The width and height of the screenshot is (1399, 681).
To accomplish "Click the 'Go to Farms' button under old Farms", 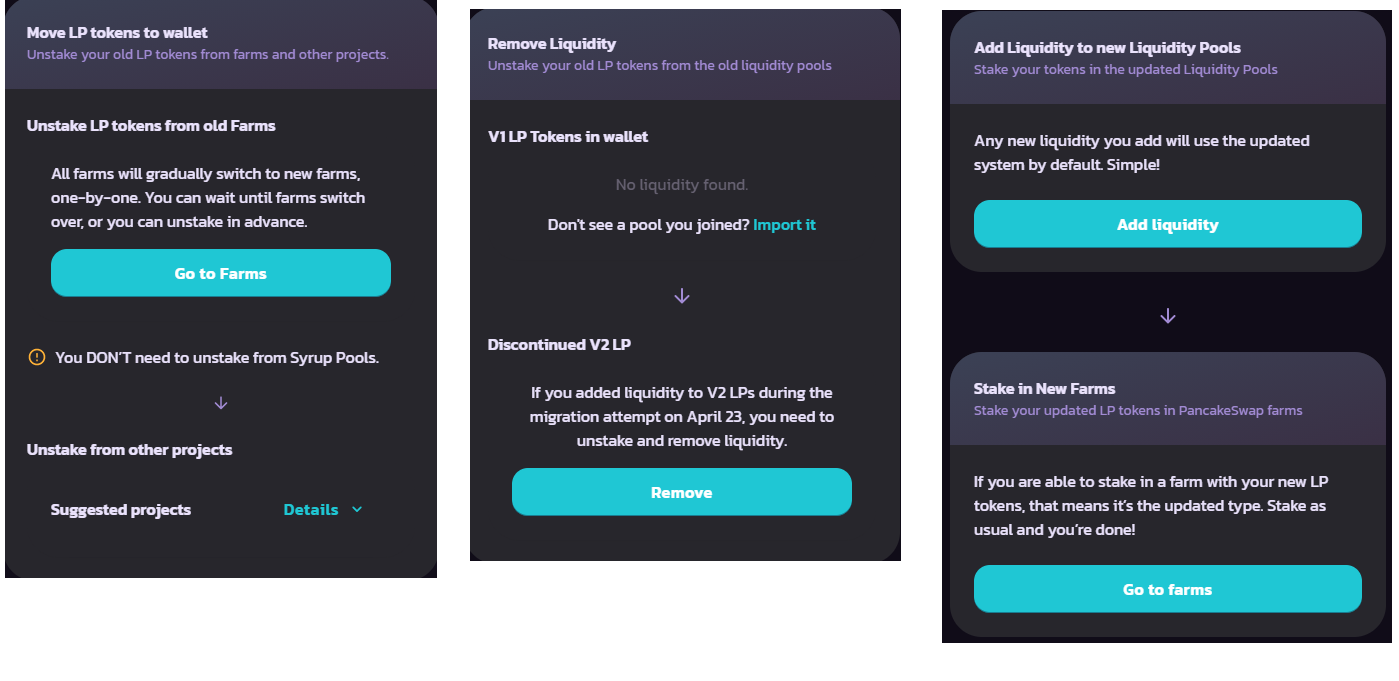I will pyautogui.click(x=221, y=273).
